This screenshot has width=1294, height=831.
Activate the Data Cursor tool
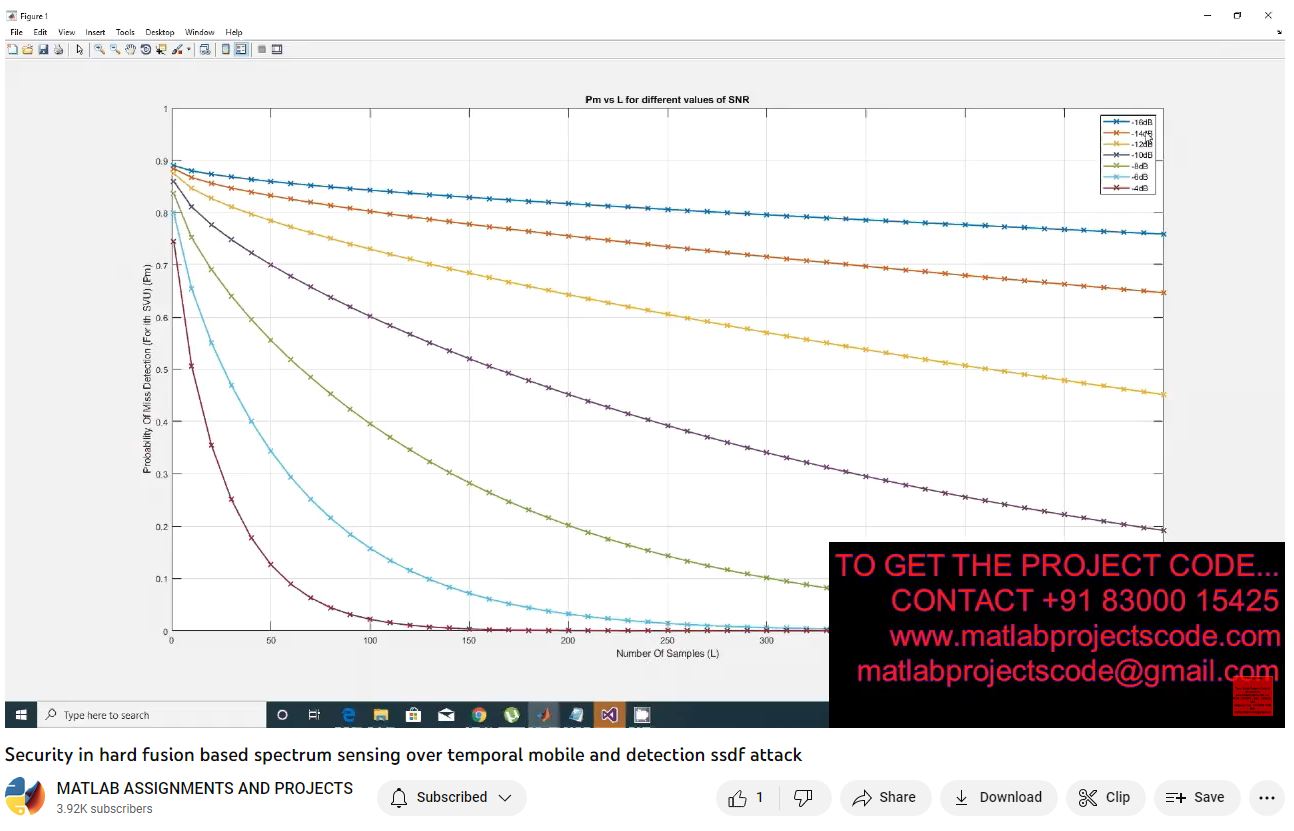pos(161,49)
